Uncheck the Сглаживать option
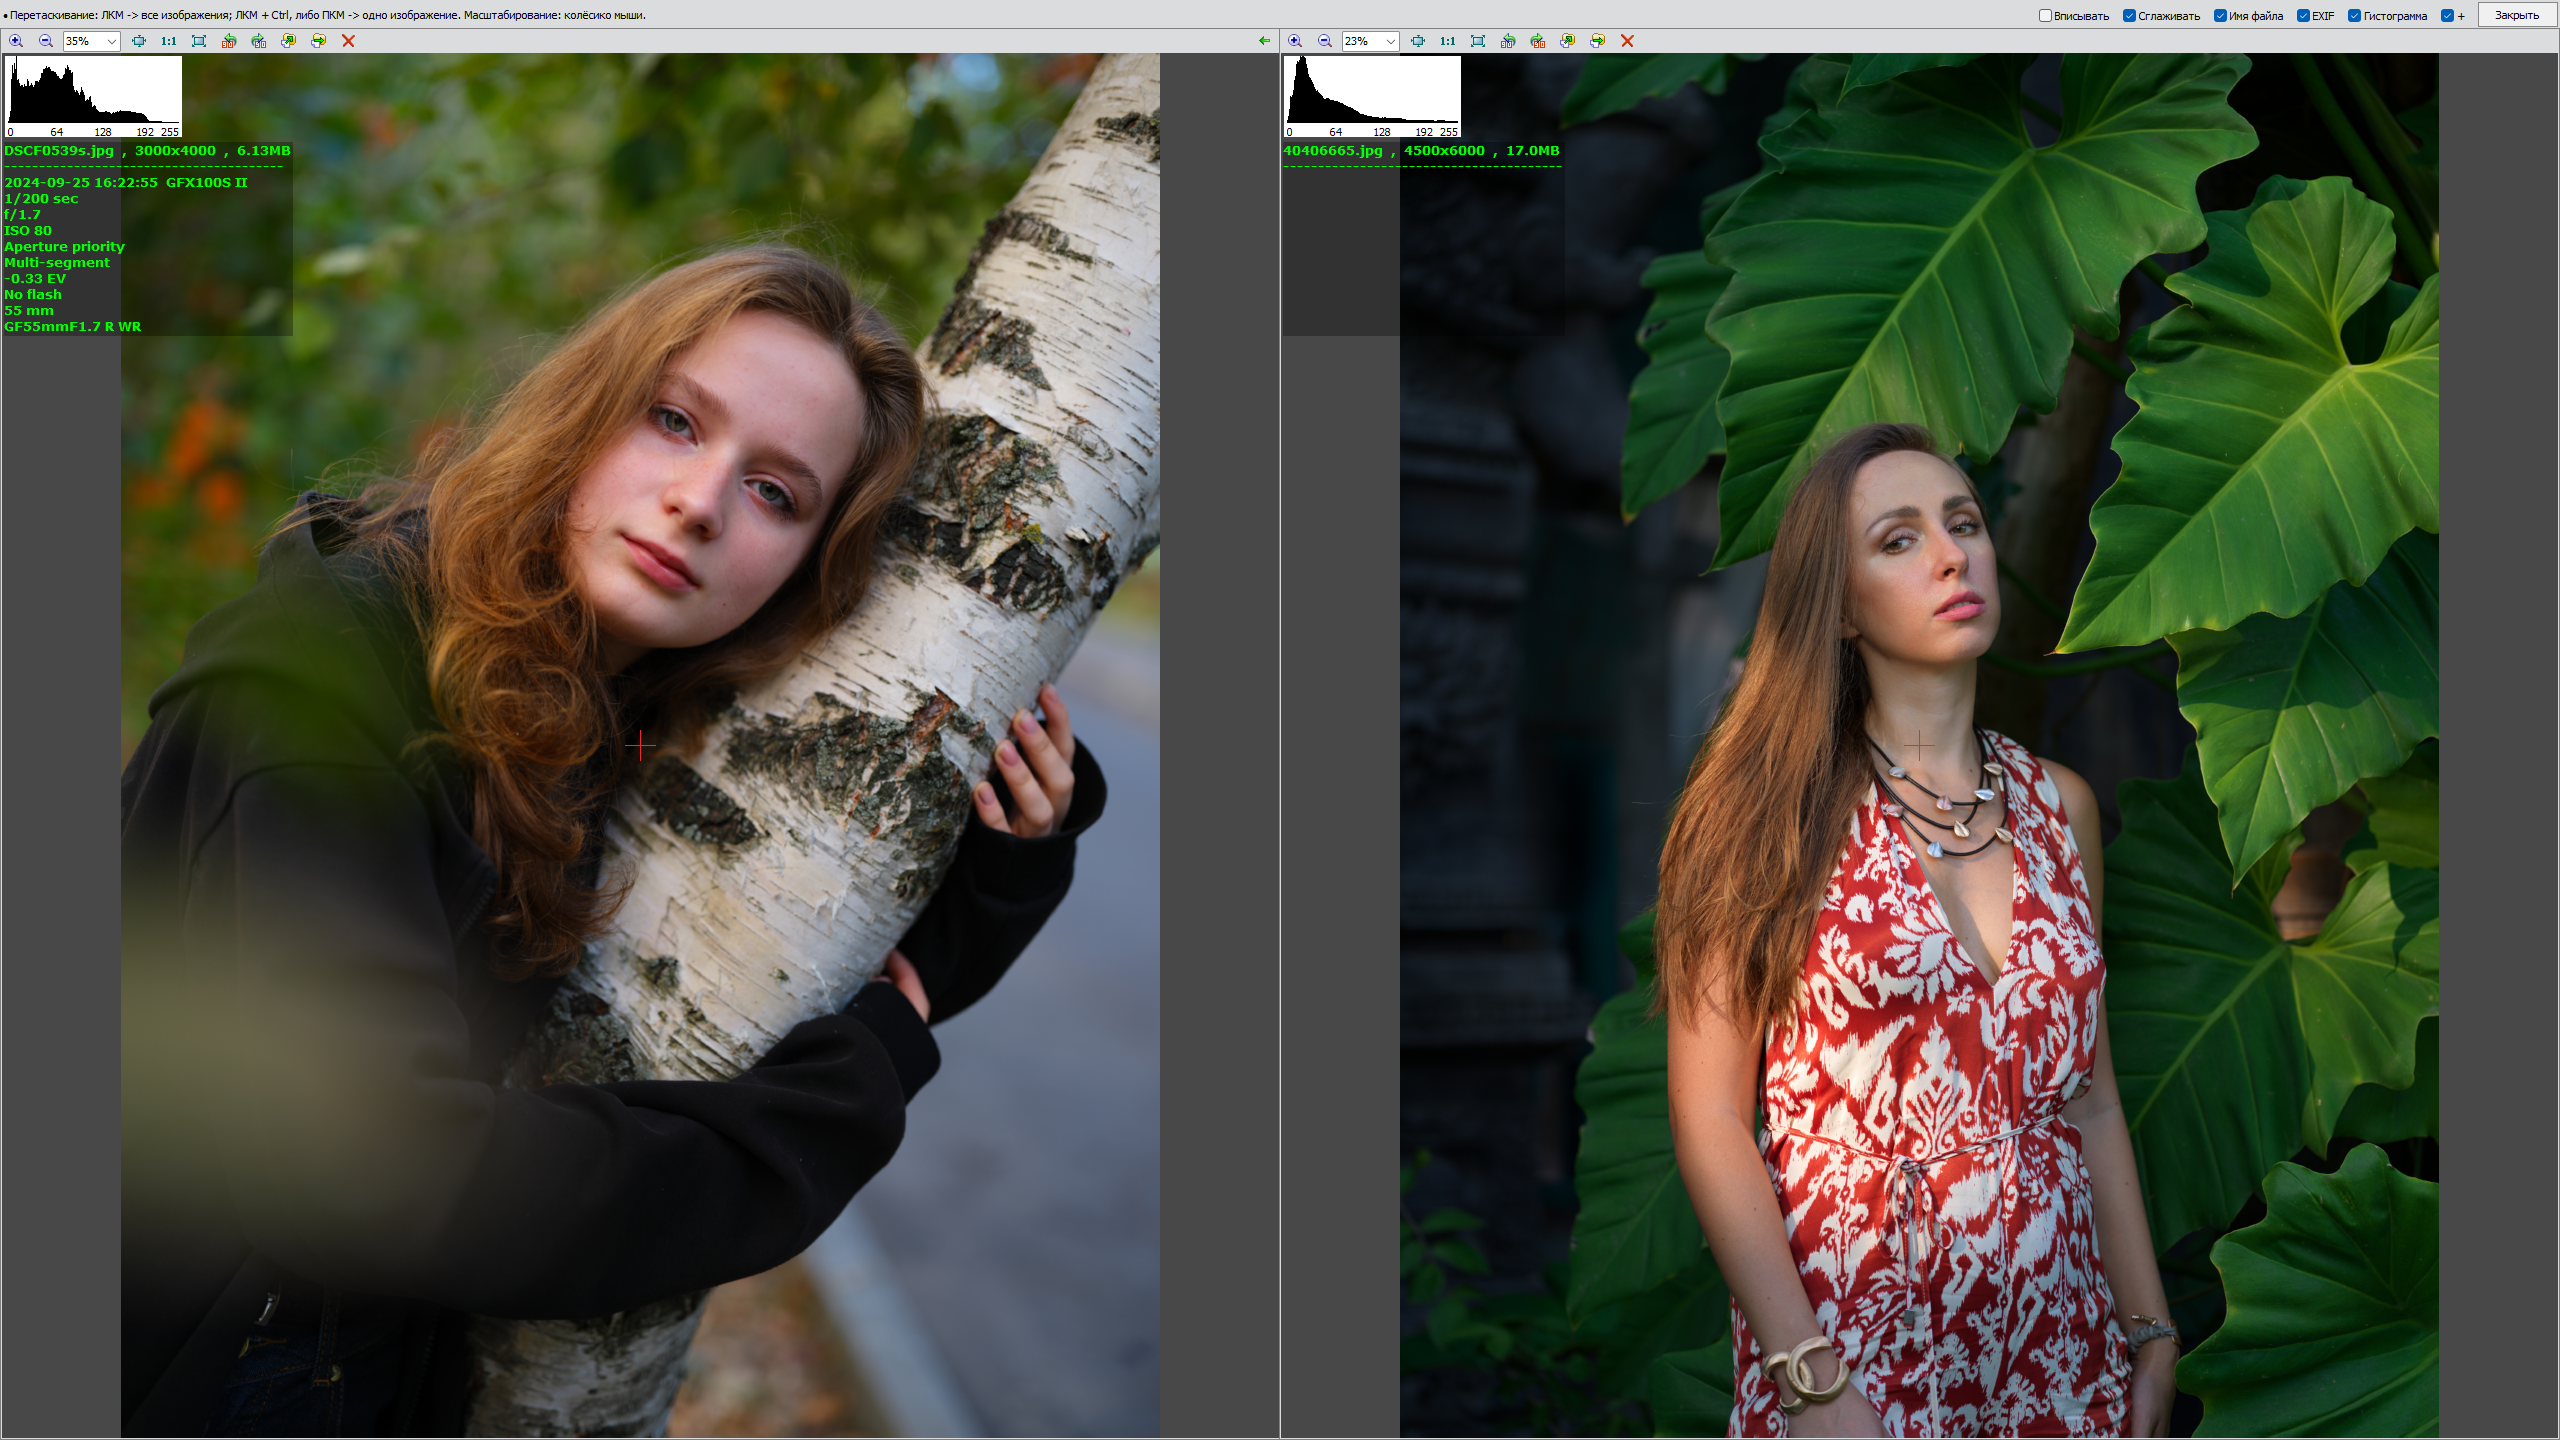The image size is (2560, 1440). click(x=2130, y=16)
